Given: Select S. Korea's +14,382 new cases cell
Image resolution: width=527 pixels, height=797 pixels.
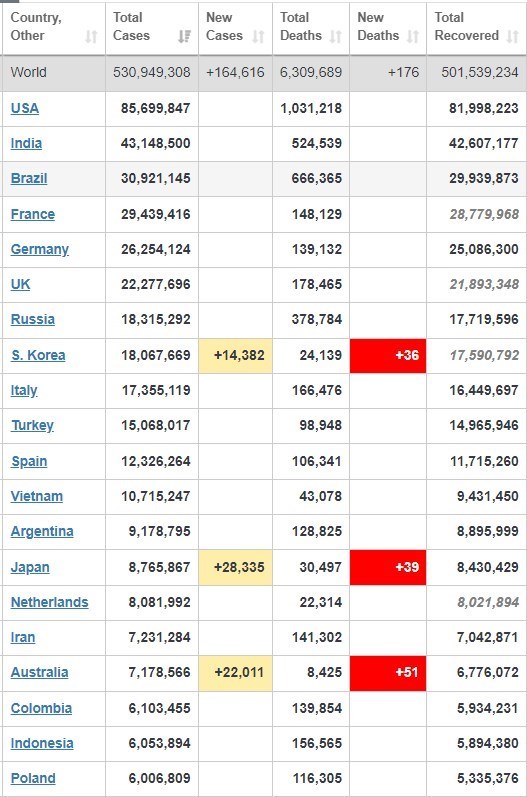Looking at the screenshot, I should pos(235,355).
